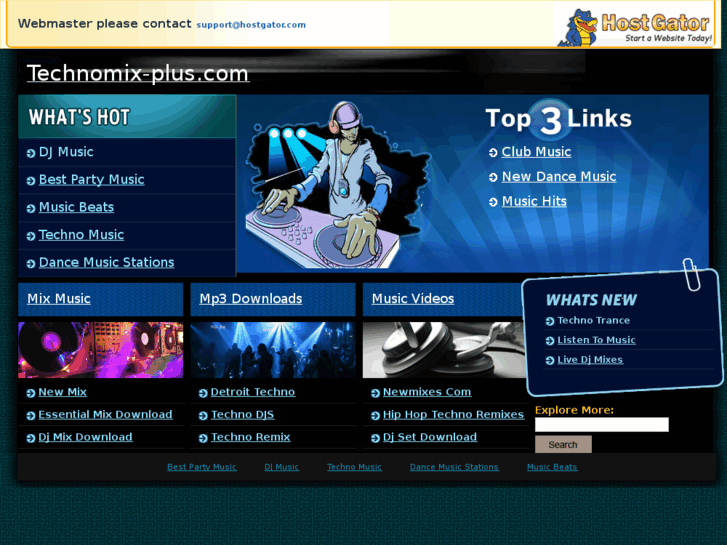Click arrow bullet beside What's Hot Dance Music Stations
Image resolution: width=727 pixels, height=545 pixels.
31,263
